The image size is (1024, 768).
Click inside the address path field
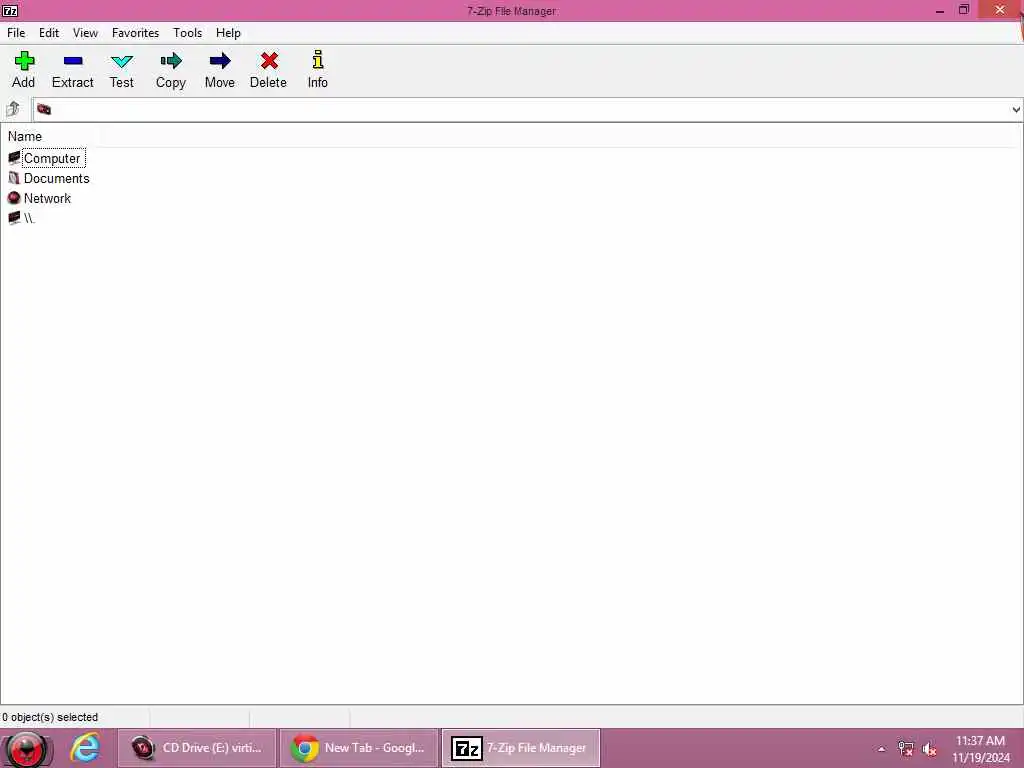(x=522, y=110)
